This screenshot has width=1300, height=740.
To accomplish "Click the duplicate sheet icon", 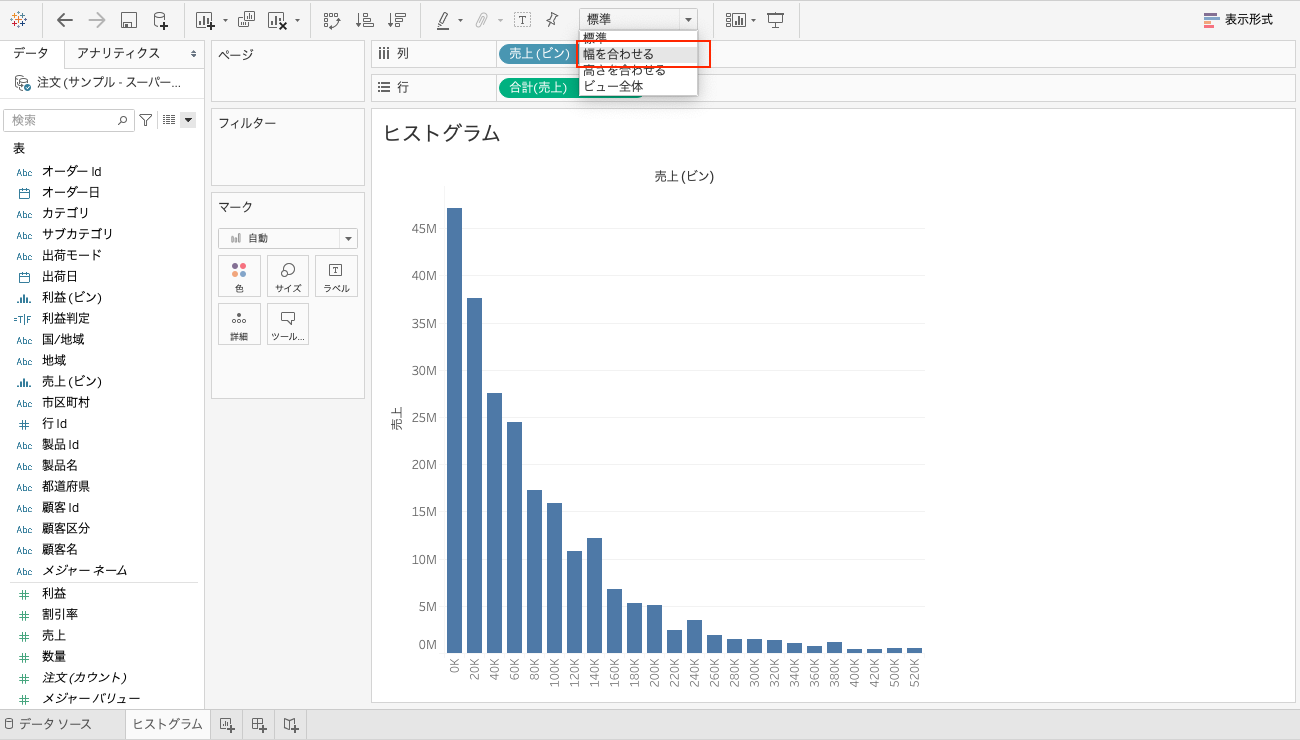I will coord(246,20).
